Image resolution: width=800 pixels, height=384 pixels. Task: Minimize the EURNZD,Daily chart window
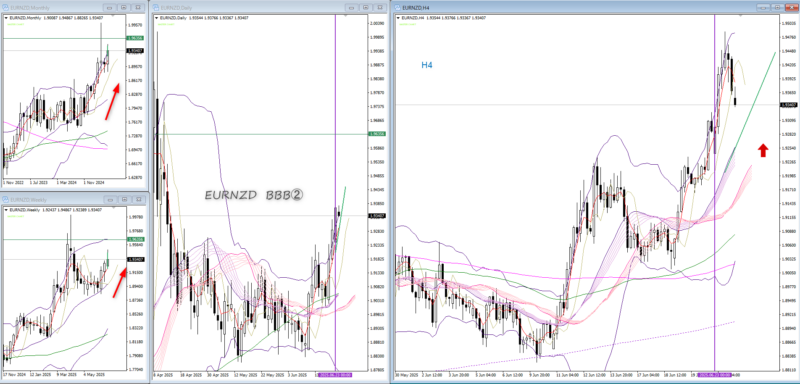click(351, 8)
